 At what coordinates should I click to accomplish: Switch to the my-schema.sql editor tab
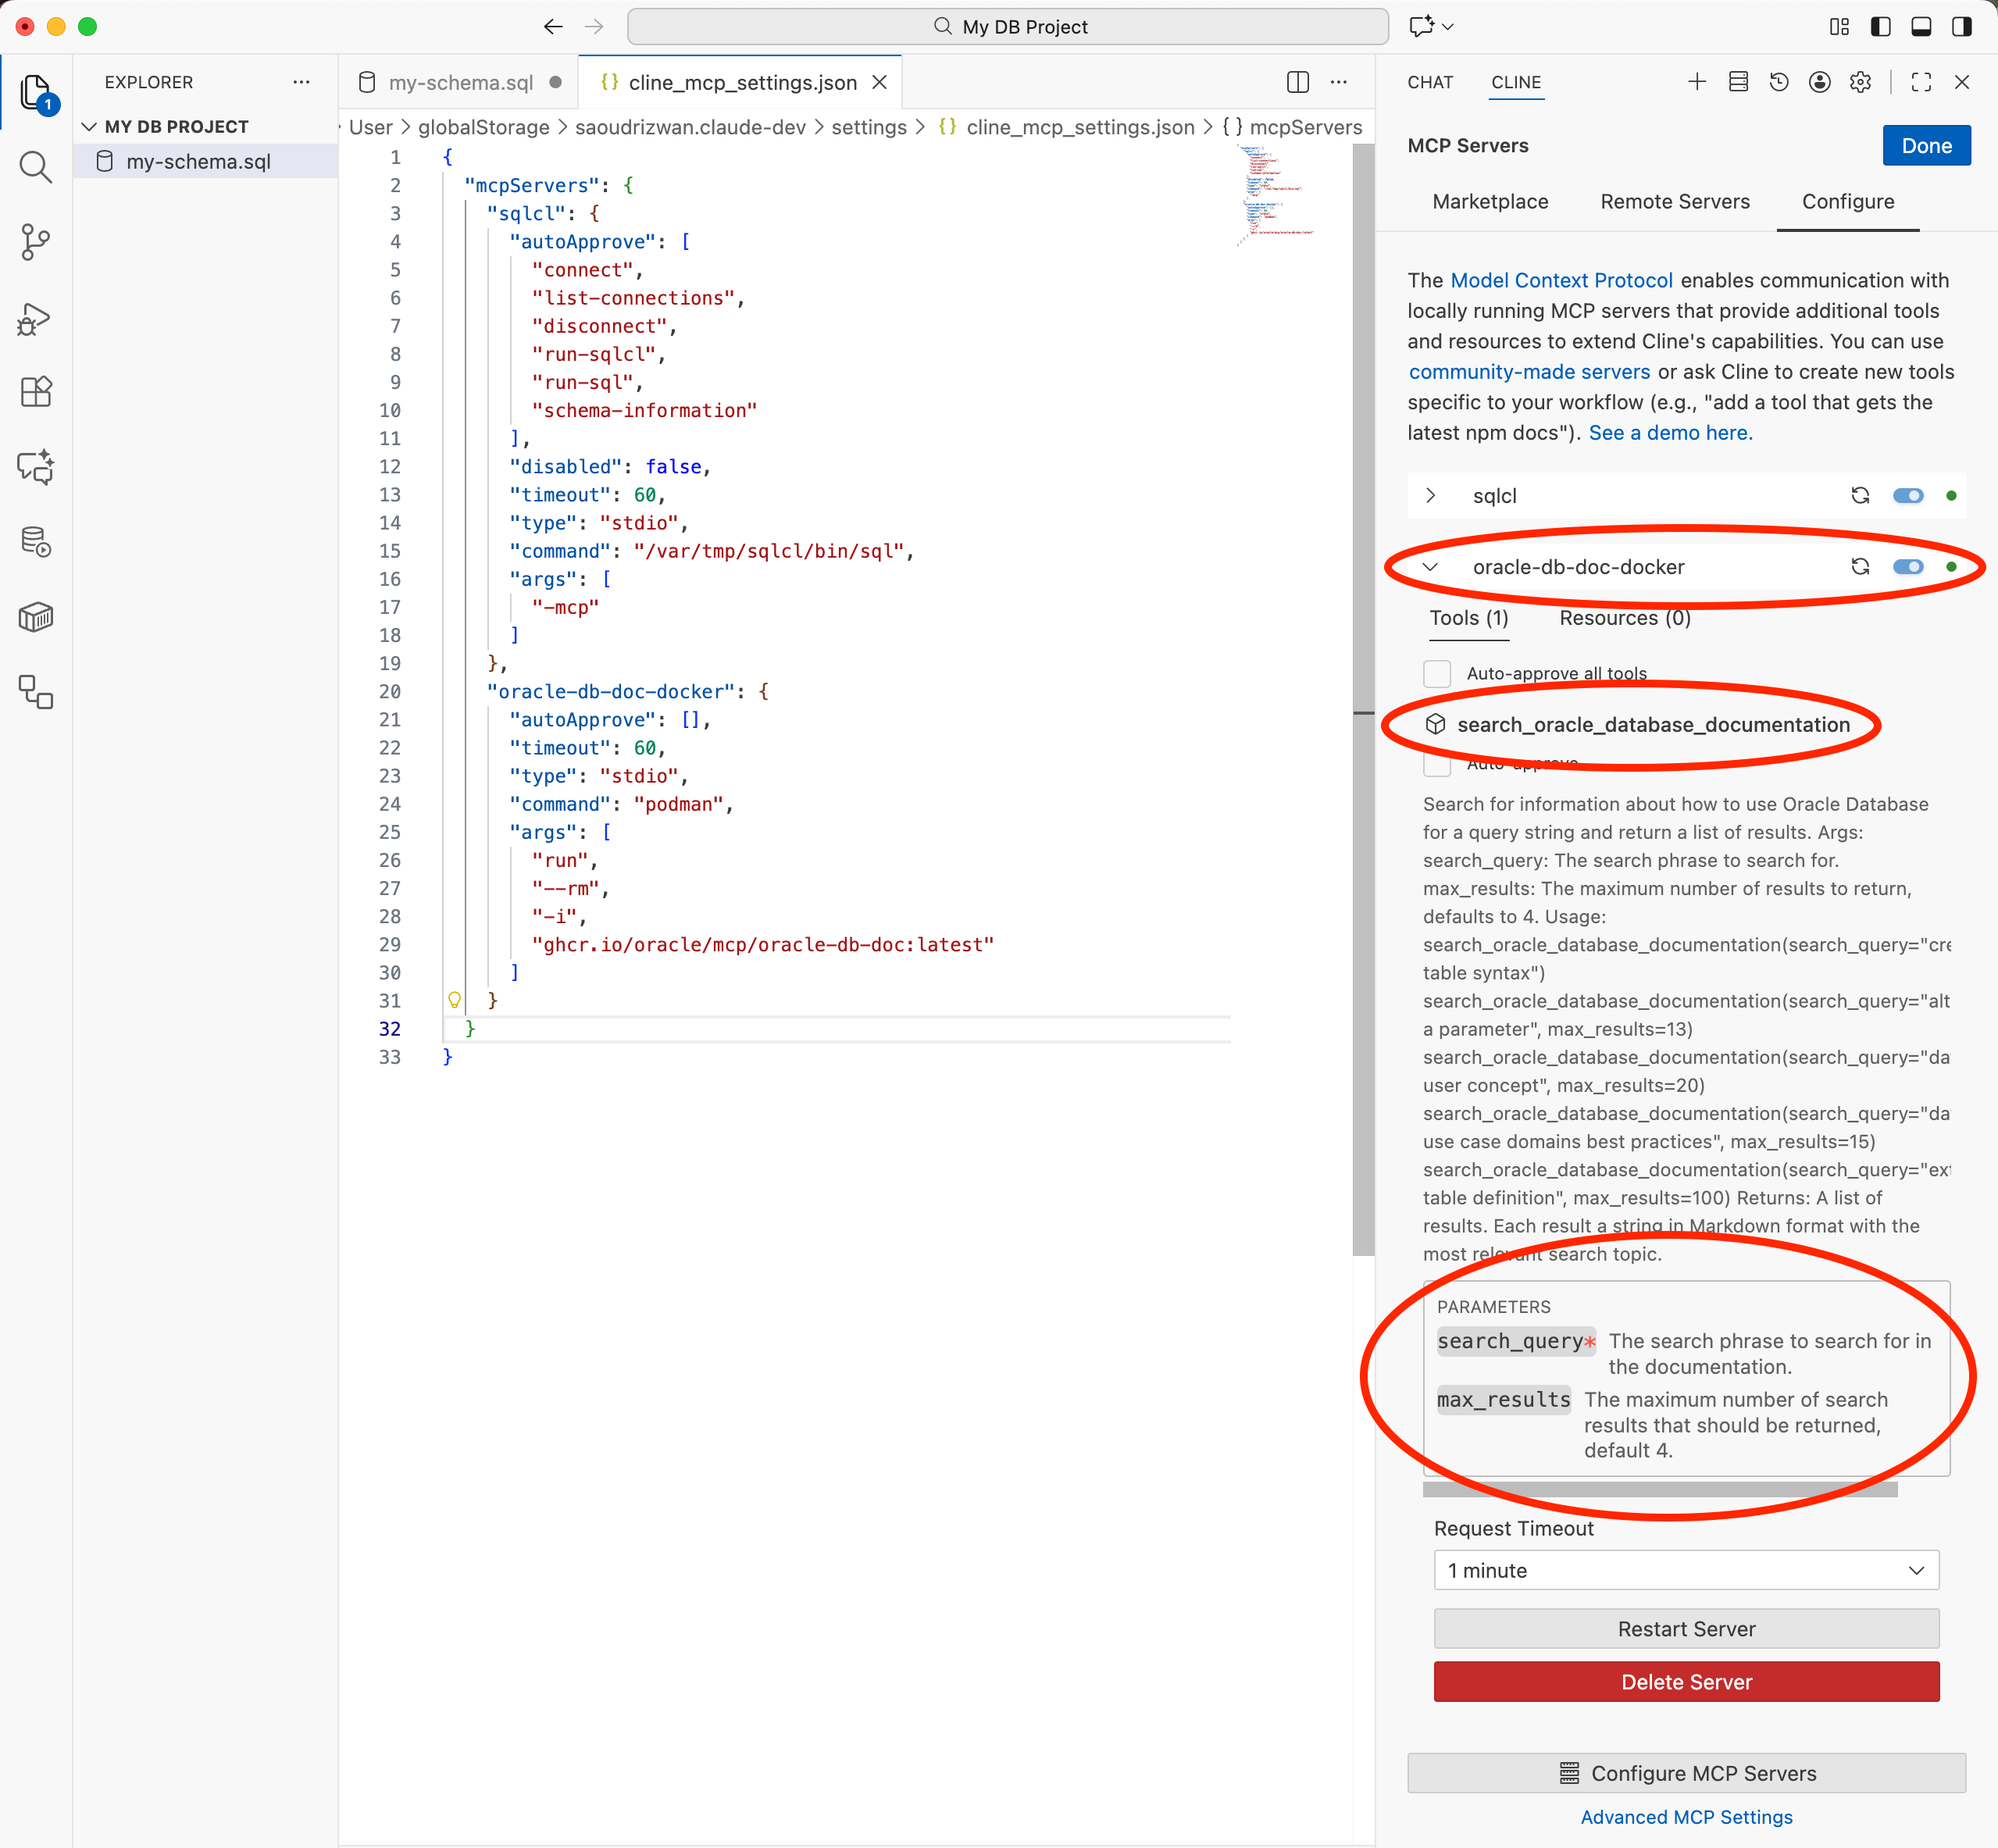coord(460,83)
